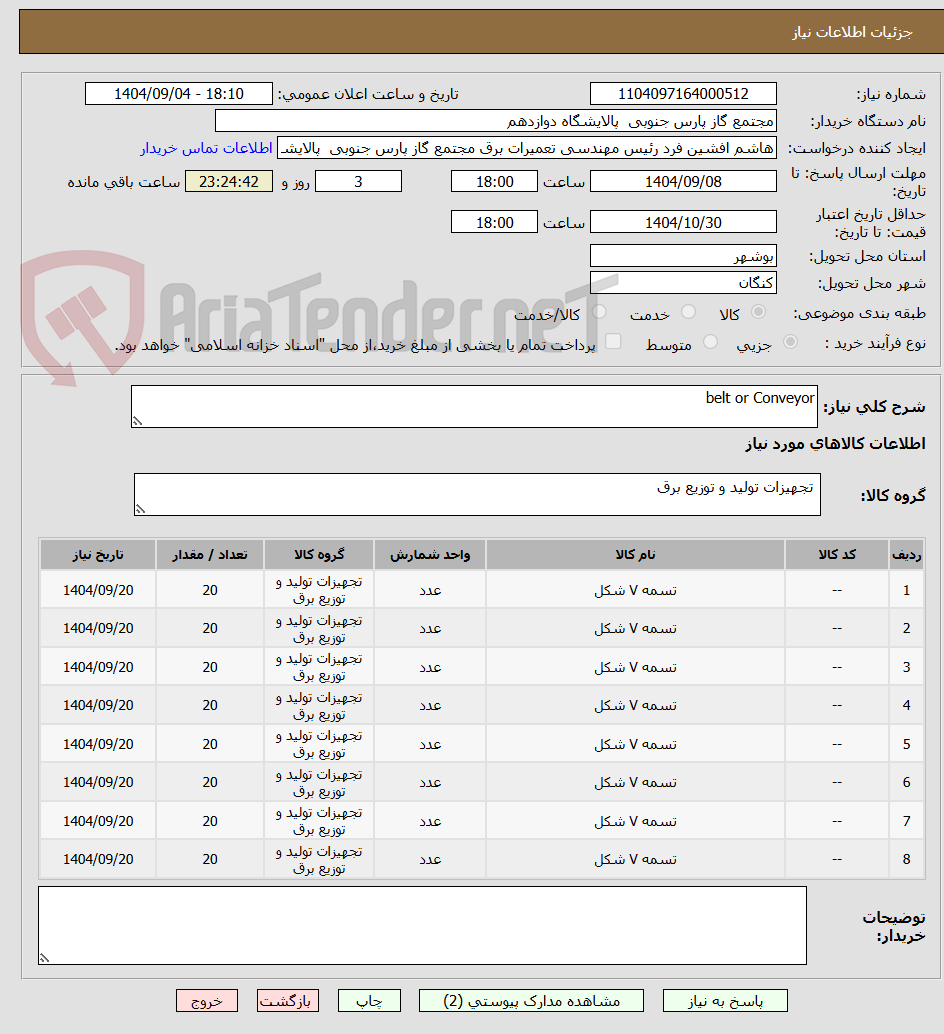Viewport: 944px width, 1034px height.
Task: Click the buyer notes text area
Action: pos(423,925)
